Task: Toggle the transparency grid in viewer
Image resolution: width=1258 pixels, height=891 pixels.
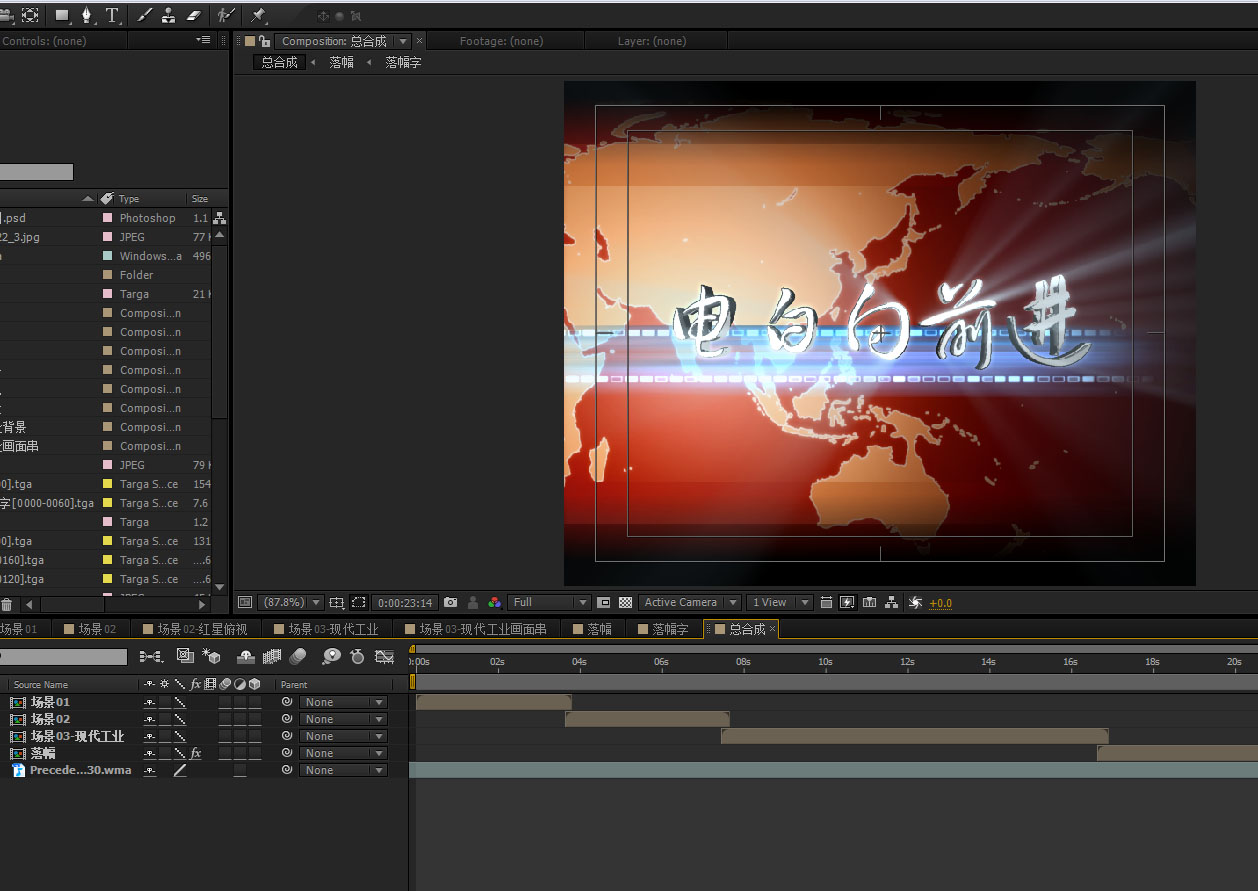Action: point(625,603)
